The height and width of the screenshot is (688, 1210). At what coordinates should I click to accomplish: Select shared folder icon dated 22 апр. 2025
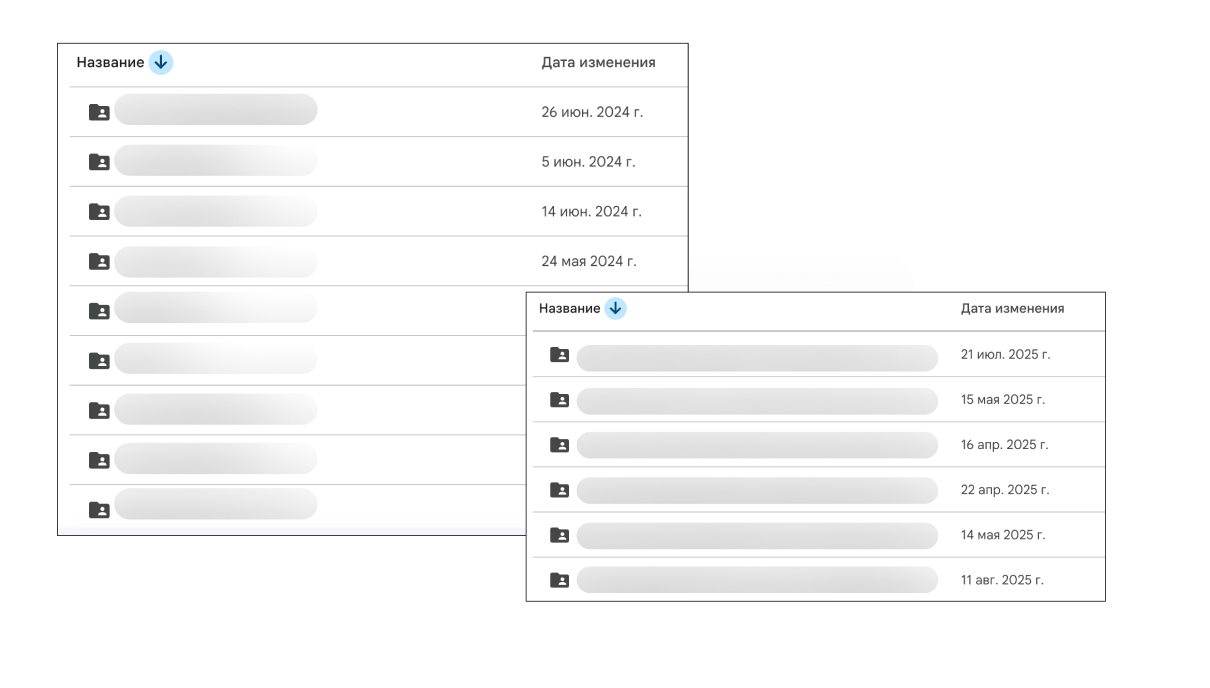560,490
